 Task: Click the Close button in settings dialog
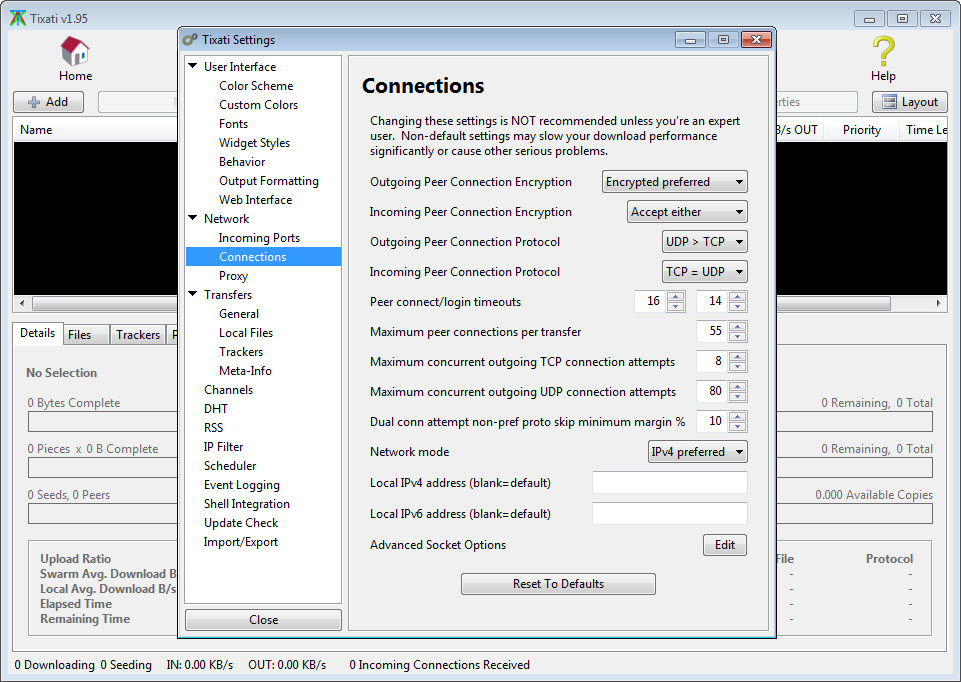coord(264,619)
